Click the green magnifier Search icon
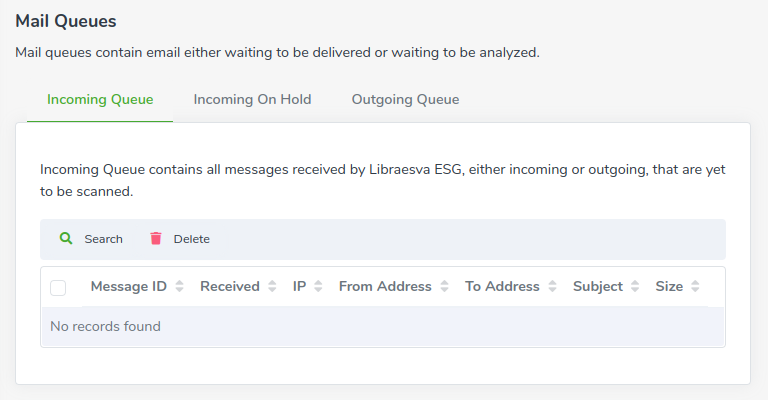 (x=66, y=238)
